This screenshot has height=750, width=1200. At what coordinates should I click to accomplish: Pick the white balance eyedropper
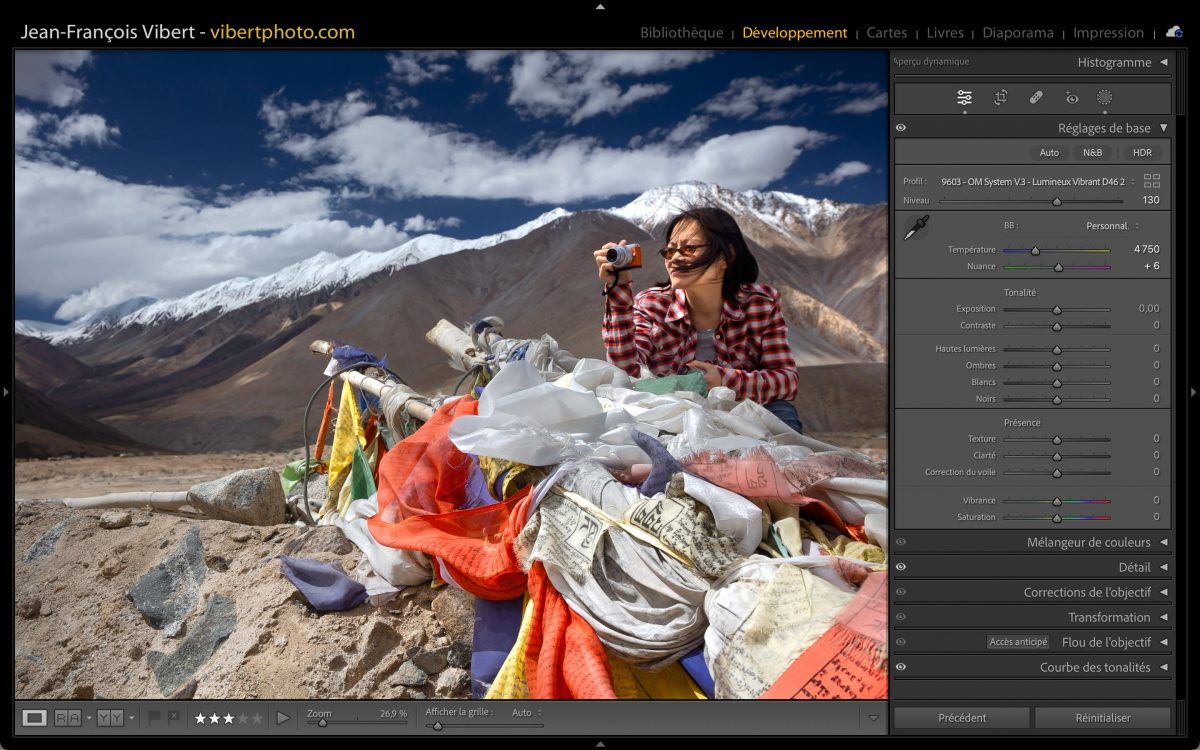tap(915, 228)
